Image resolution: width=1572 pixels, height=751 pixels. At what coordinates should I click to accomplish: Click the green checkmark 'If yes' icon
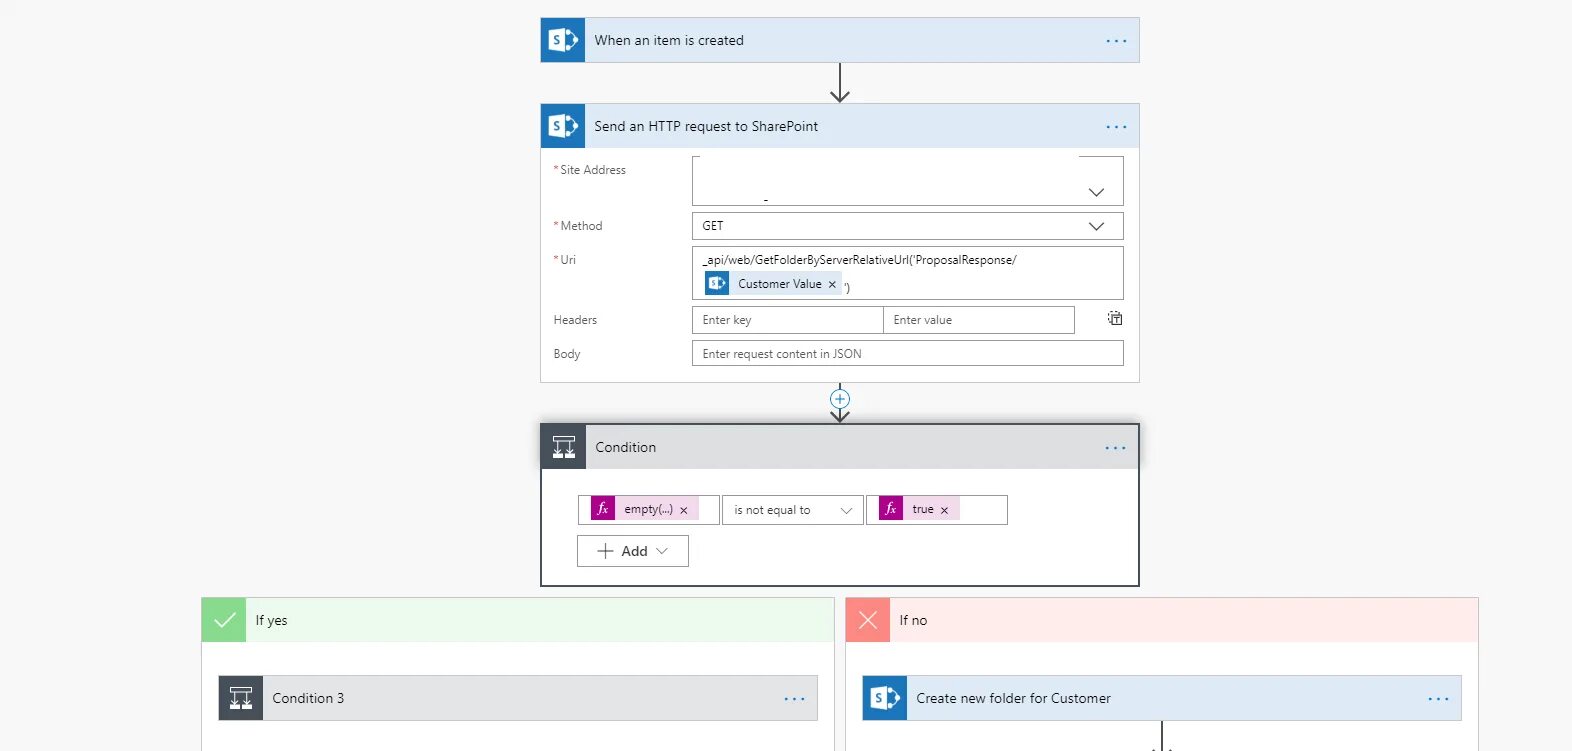point(224,620)
